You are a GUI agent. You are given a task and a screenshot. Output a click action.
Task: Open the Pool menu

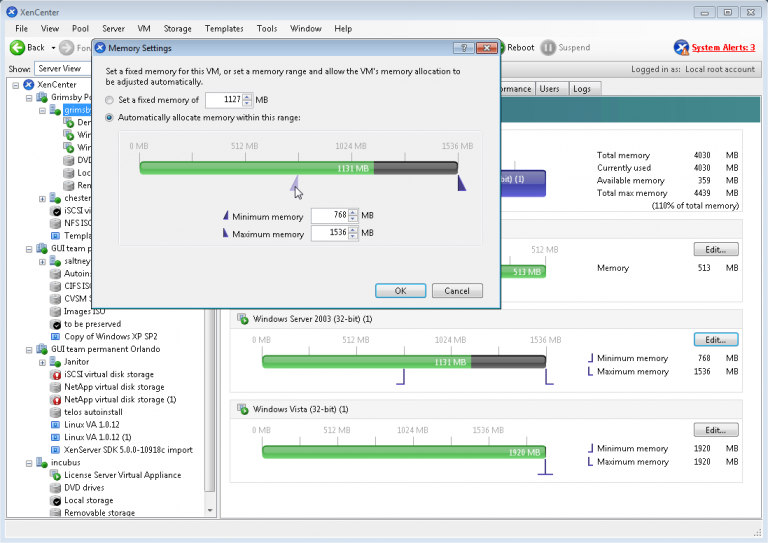click(80, 28)
